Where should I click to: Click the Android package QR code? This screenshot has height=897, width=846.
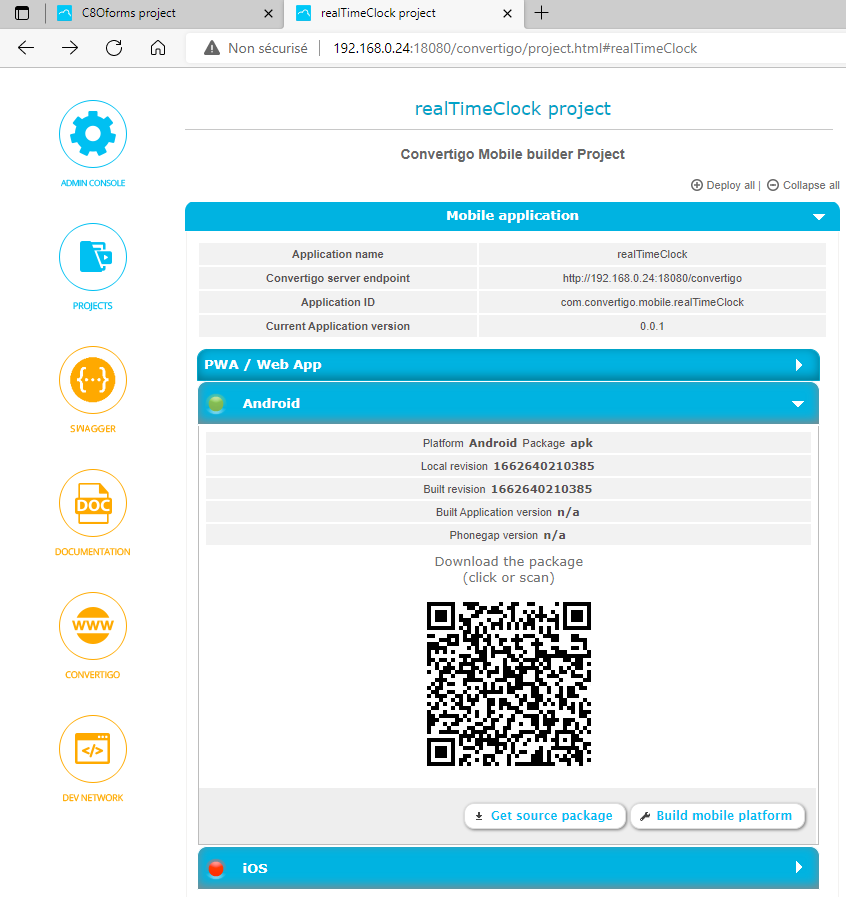(508, 683)
